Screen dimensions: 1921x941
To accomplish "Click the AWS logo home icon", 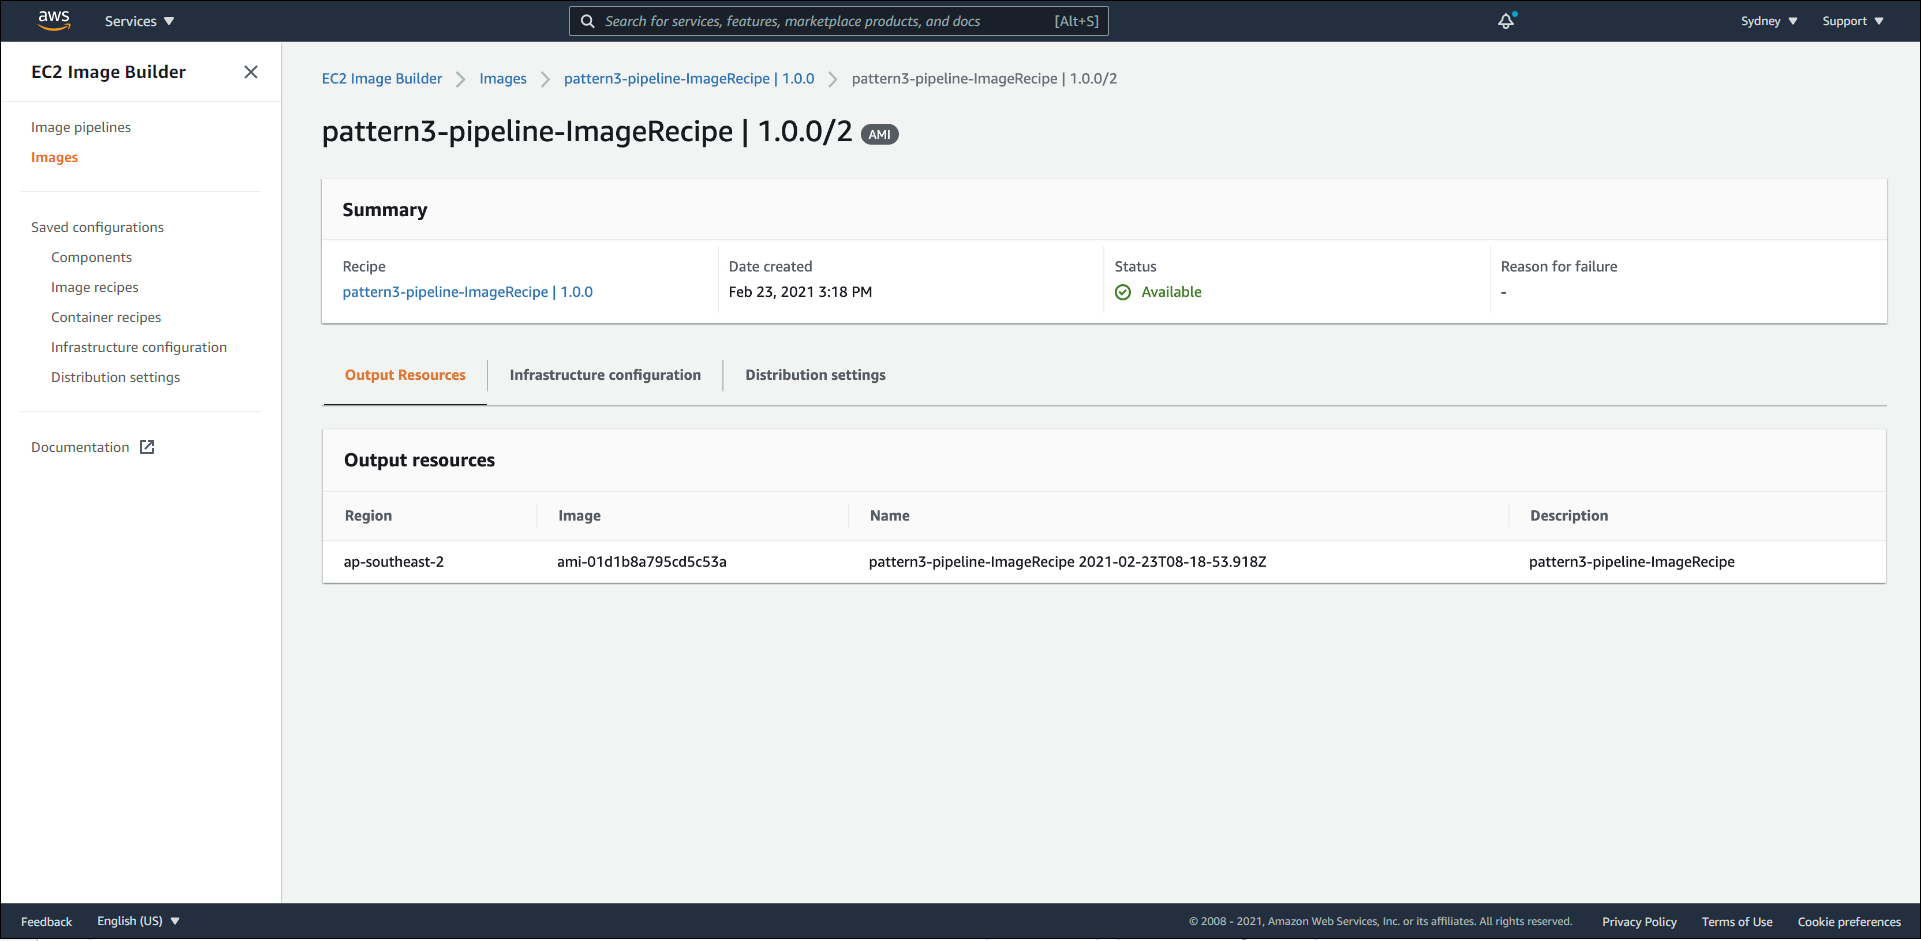I will tap(54, 20).
